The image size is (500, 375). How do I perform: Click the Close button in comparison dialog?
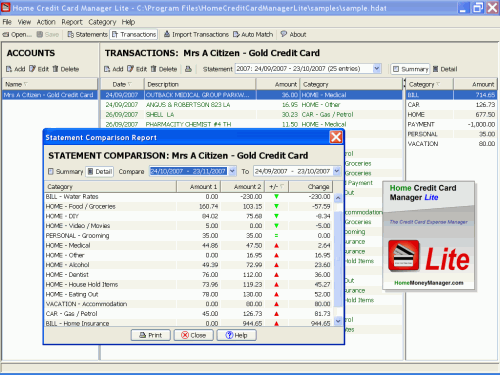(x=194, y=335)
